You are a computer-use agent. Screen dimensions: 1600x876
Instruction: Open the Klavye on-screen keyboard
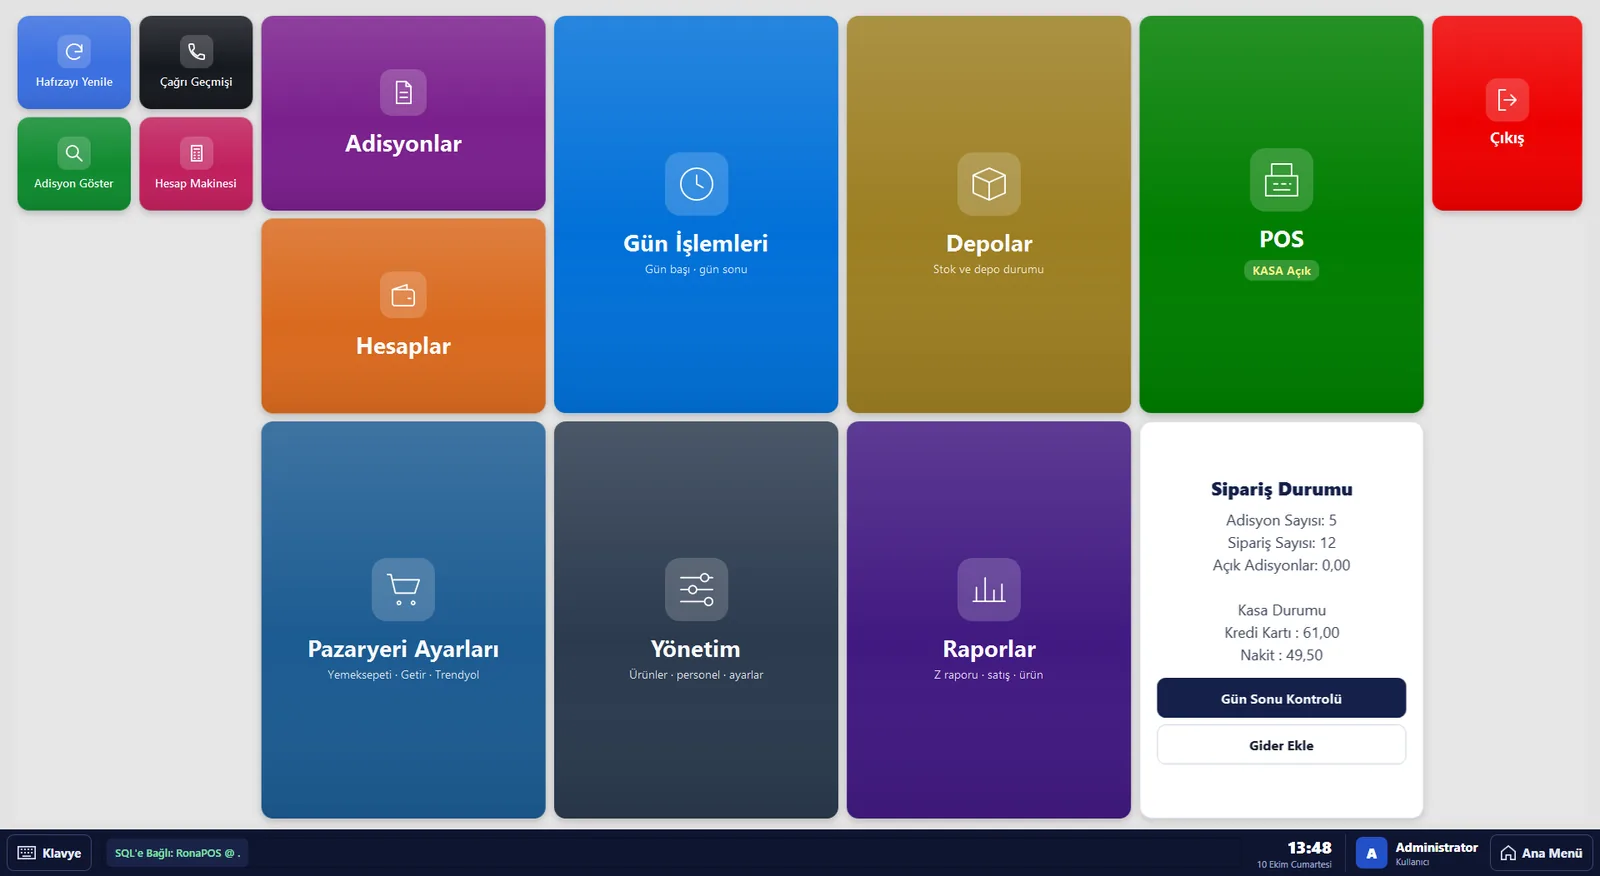pos(49,853)
